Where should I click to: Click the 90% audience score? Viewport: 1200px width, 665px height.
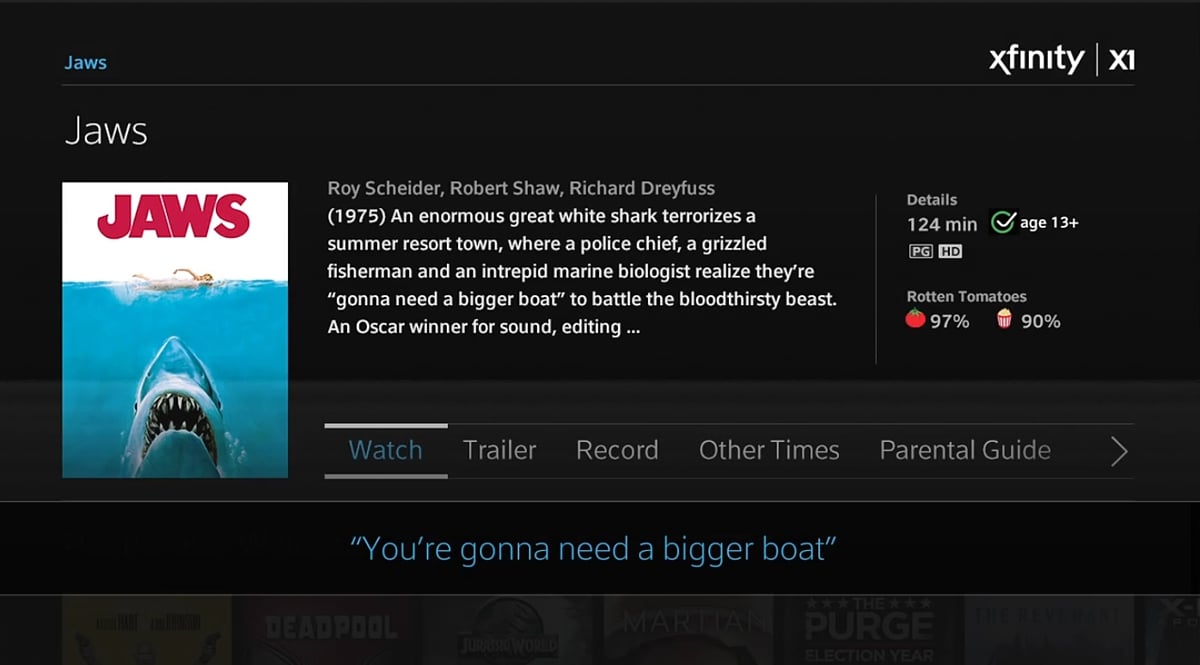click(x=1041, y=321)
